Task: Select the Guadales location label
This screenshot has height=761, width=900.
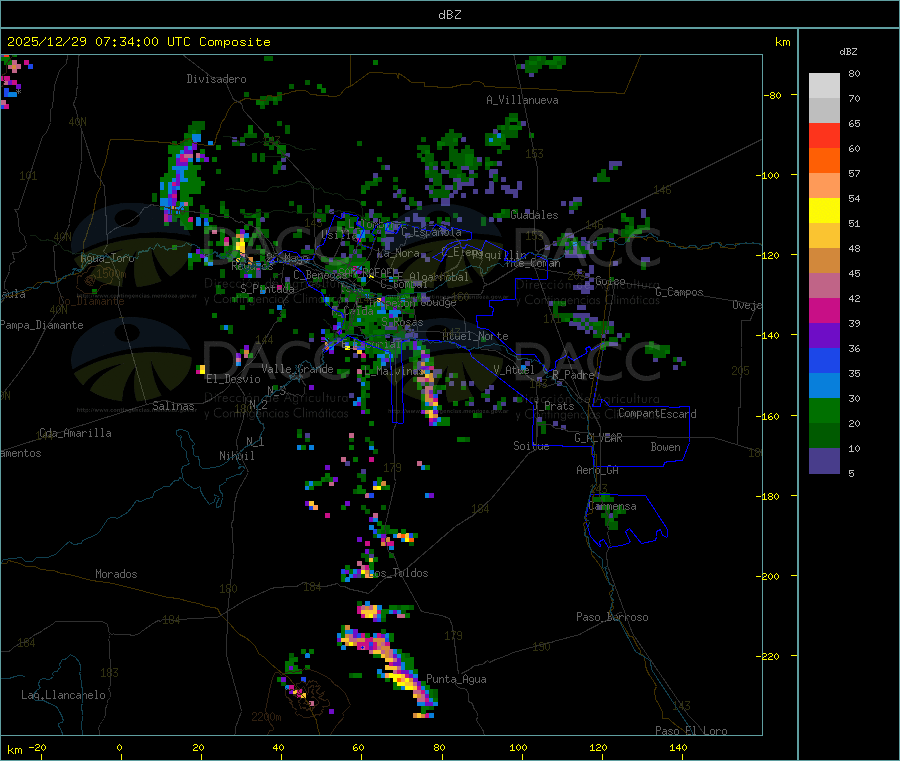Action: [534, 215]
